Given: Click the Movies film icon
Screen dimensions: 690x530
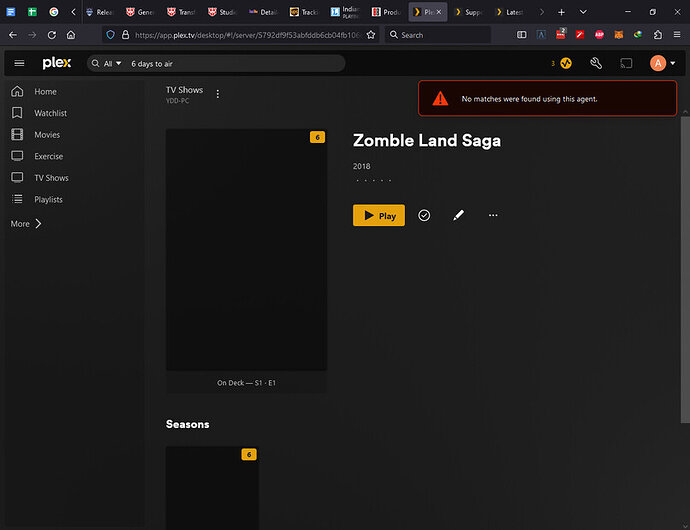Looking at the screenshot, I should pyautogui.click(x=17, y=134).
